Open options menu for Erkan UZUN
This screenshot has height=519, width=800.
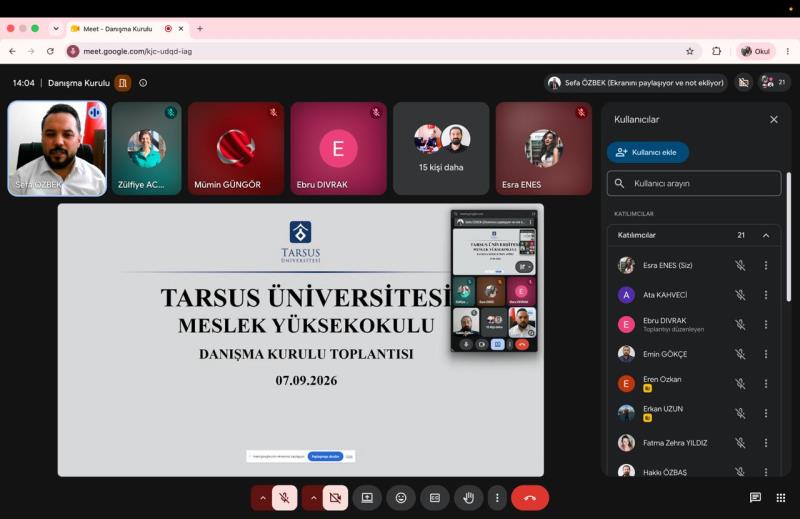click(766, 413)
